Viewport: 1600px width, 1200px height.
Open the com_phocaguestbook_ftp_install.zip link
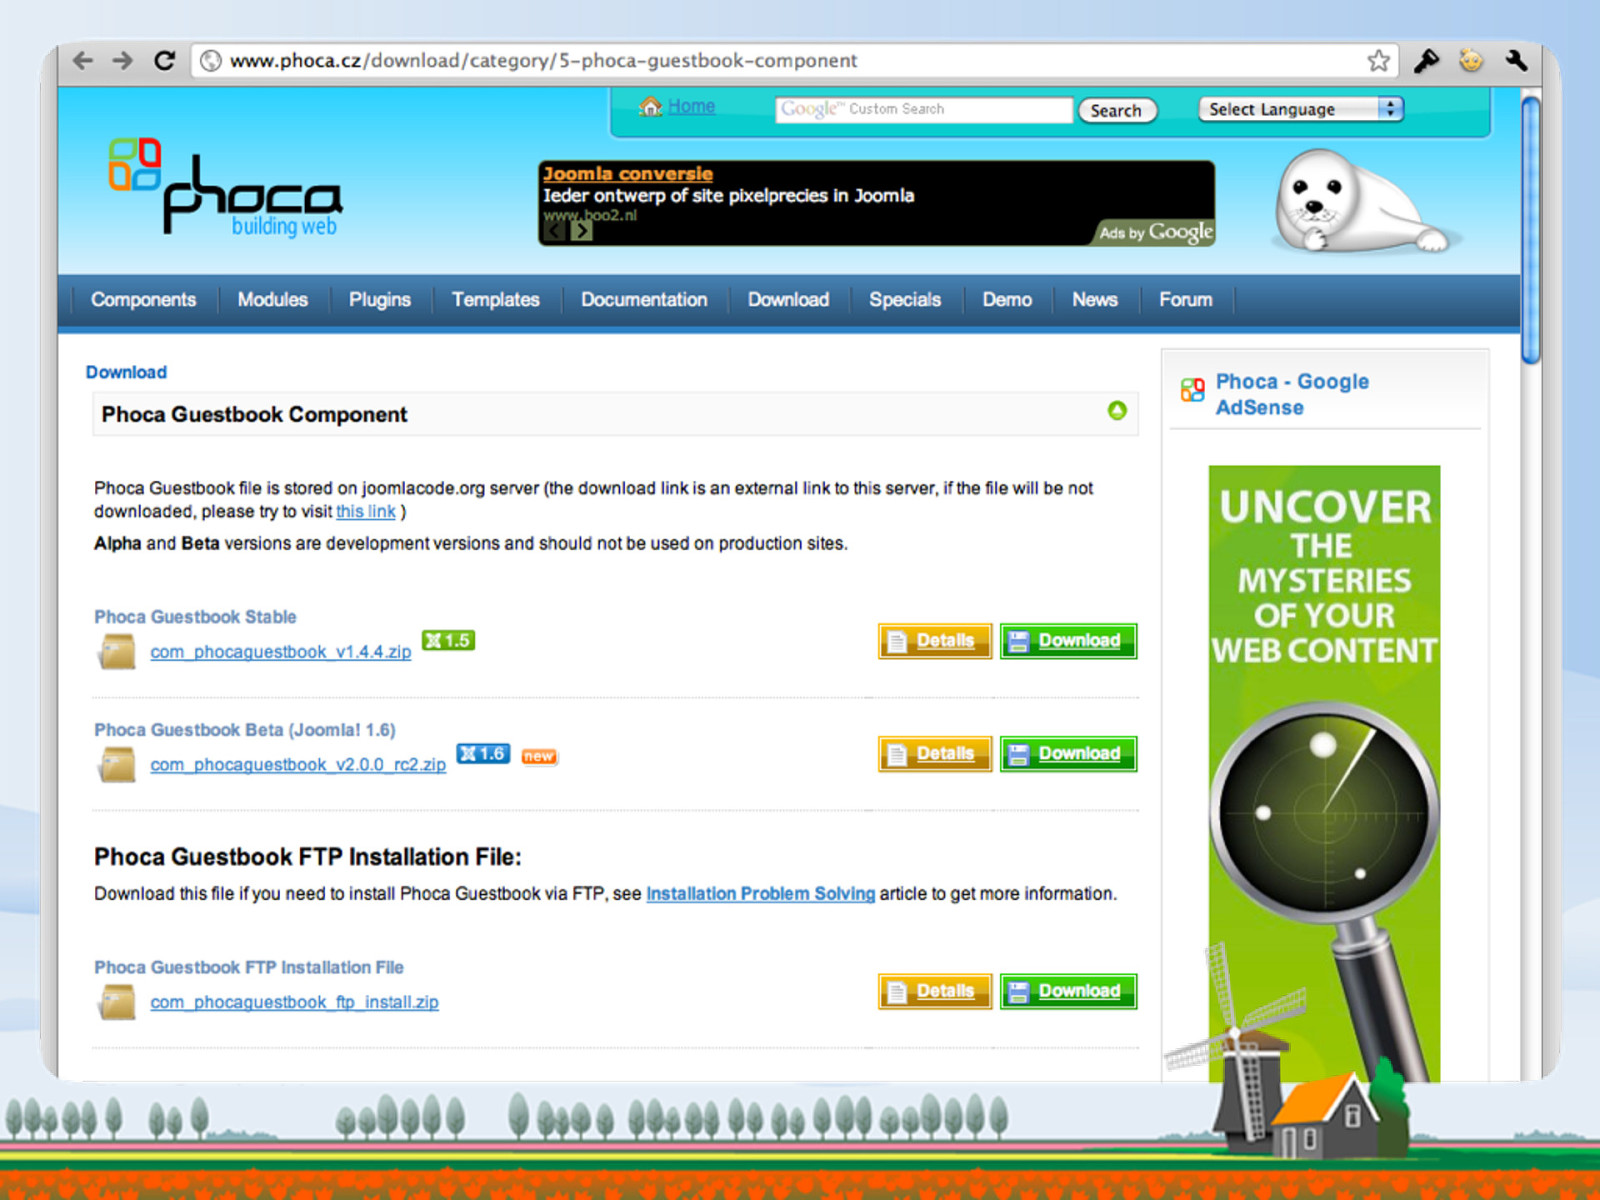click(x=294, y=1002)
